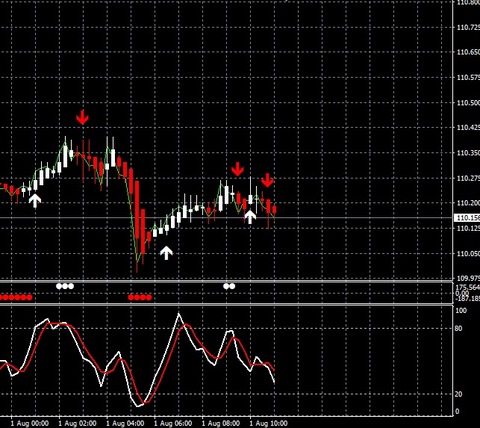
Task: Click the 1 Aug 02:00 time label
Action: click(x=78, y=423)
